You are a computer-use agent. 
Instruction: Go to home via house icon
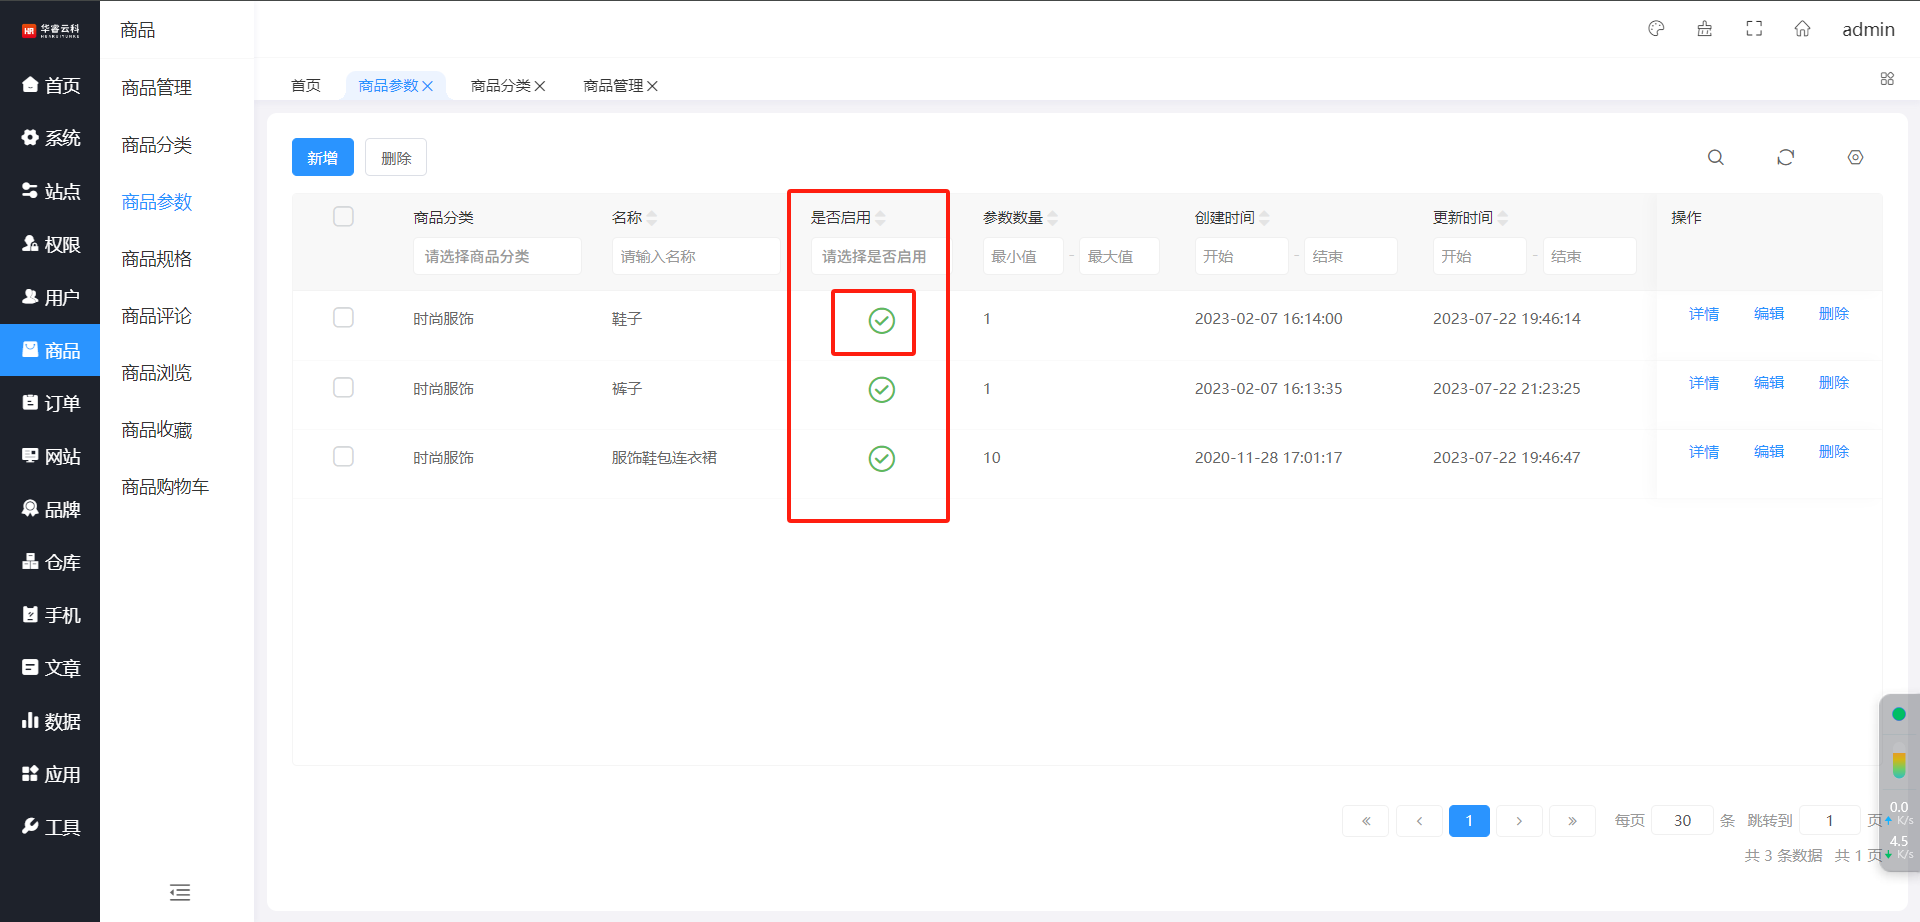1802,29
